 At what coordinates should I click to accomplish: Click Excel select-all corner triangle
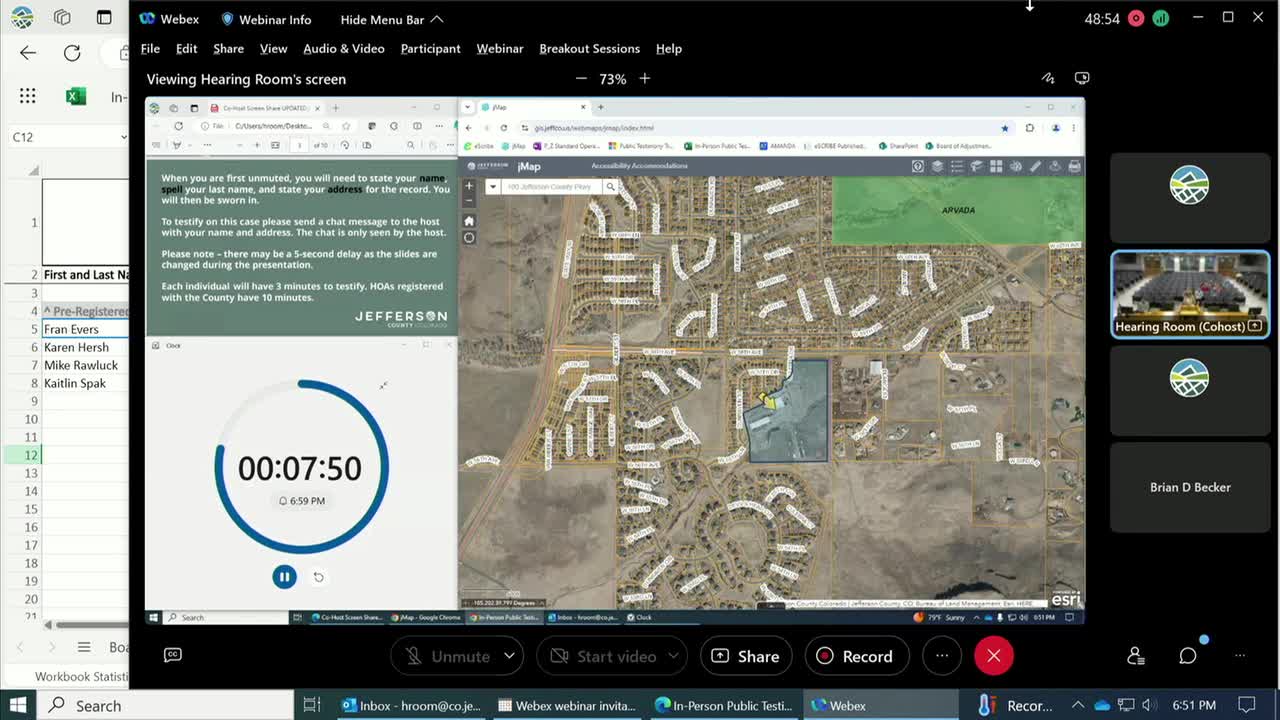33,171
